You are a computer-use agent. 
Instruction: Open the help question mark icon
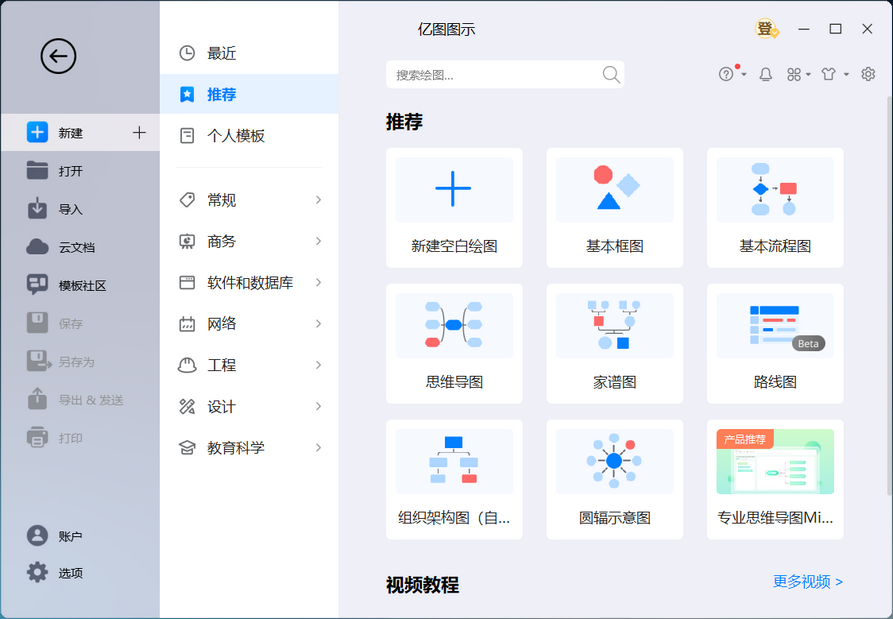(x=726, y=74)
